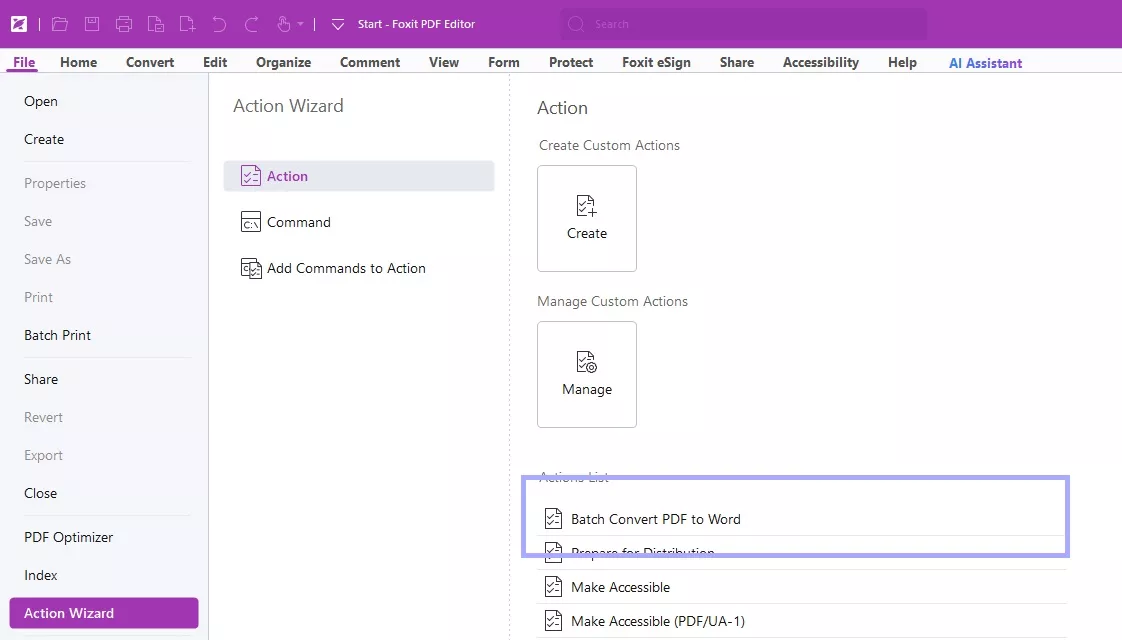Expand the Hand tool dropdown arrow
1122x640 pixels.
[x=300, y=23]
